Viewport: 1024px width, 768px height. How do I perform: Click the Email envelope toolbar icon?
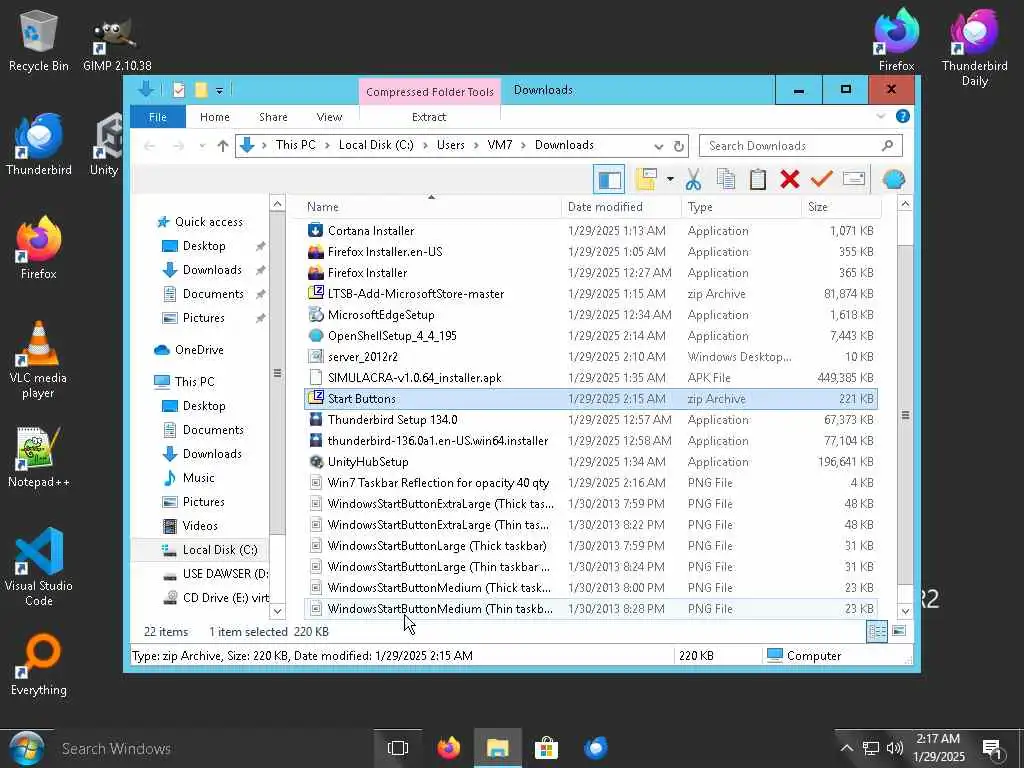[854, 179]
